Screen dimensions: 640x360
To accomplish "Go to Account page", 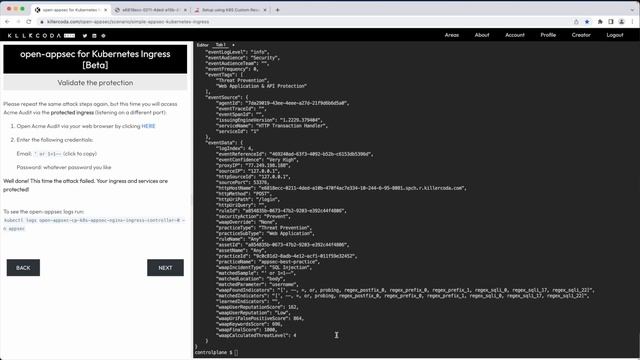I will [515, 35].
